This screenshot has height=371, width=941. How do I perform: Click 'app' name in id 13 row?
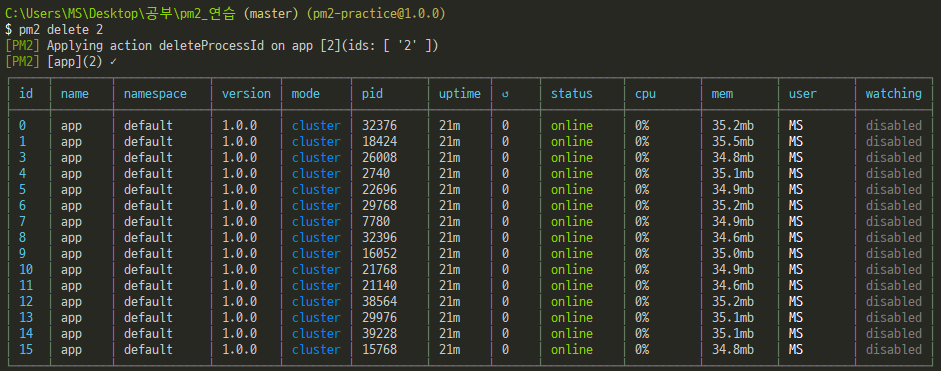click(71, 318)
